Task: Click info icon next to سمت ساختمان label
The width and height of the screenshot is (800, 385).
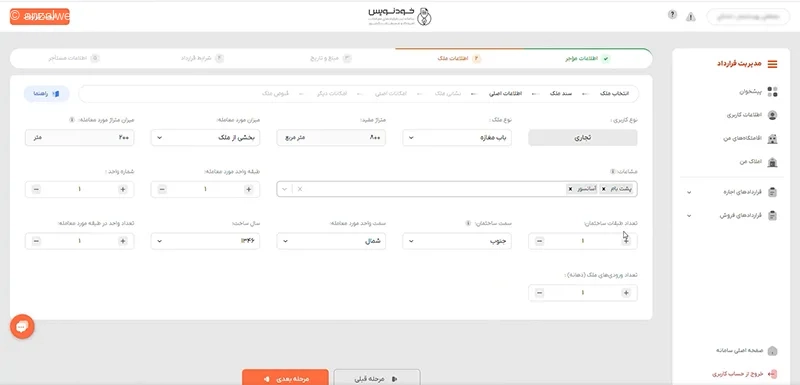Action: pyautogui.click(x=468, y=223)
